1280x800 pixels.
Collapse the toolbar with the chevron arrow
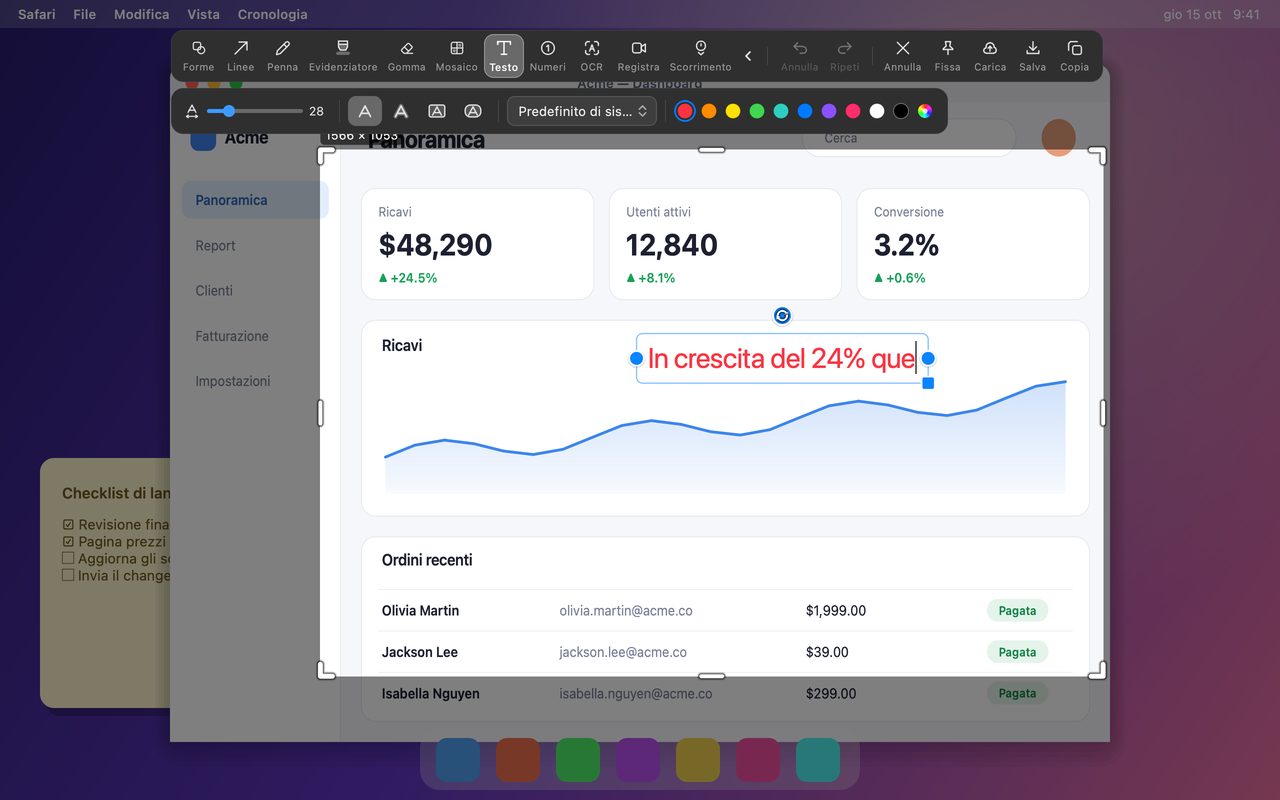(748, 56)
